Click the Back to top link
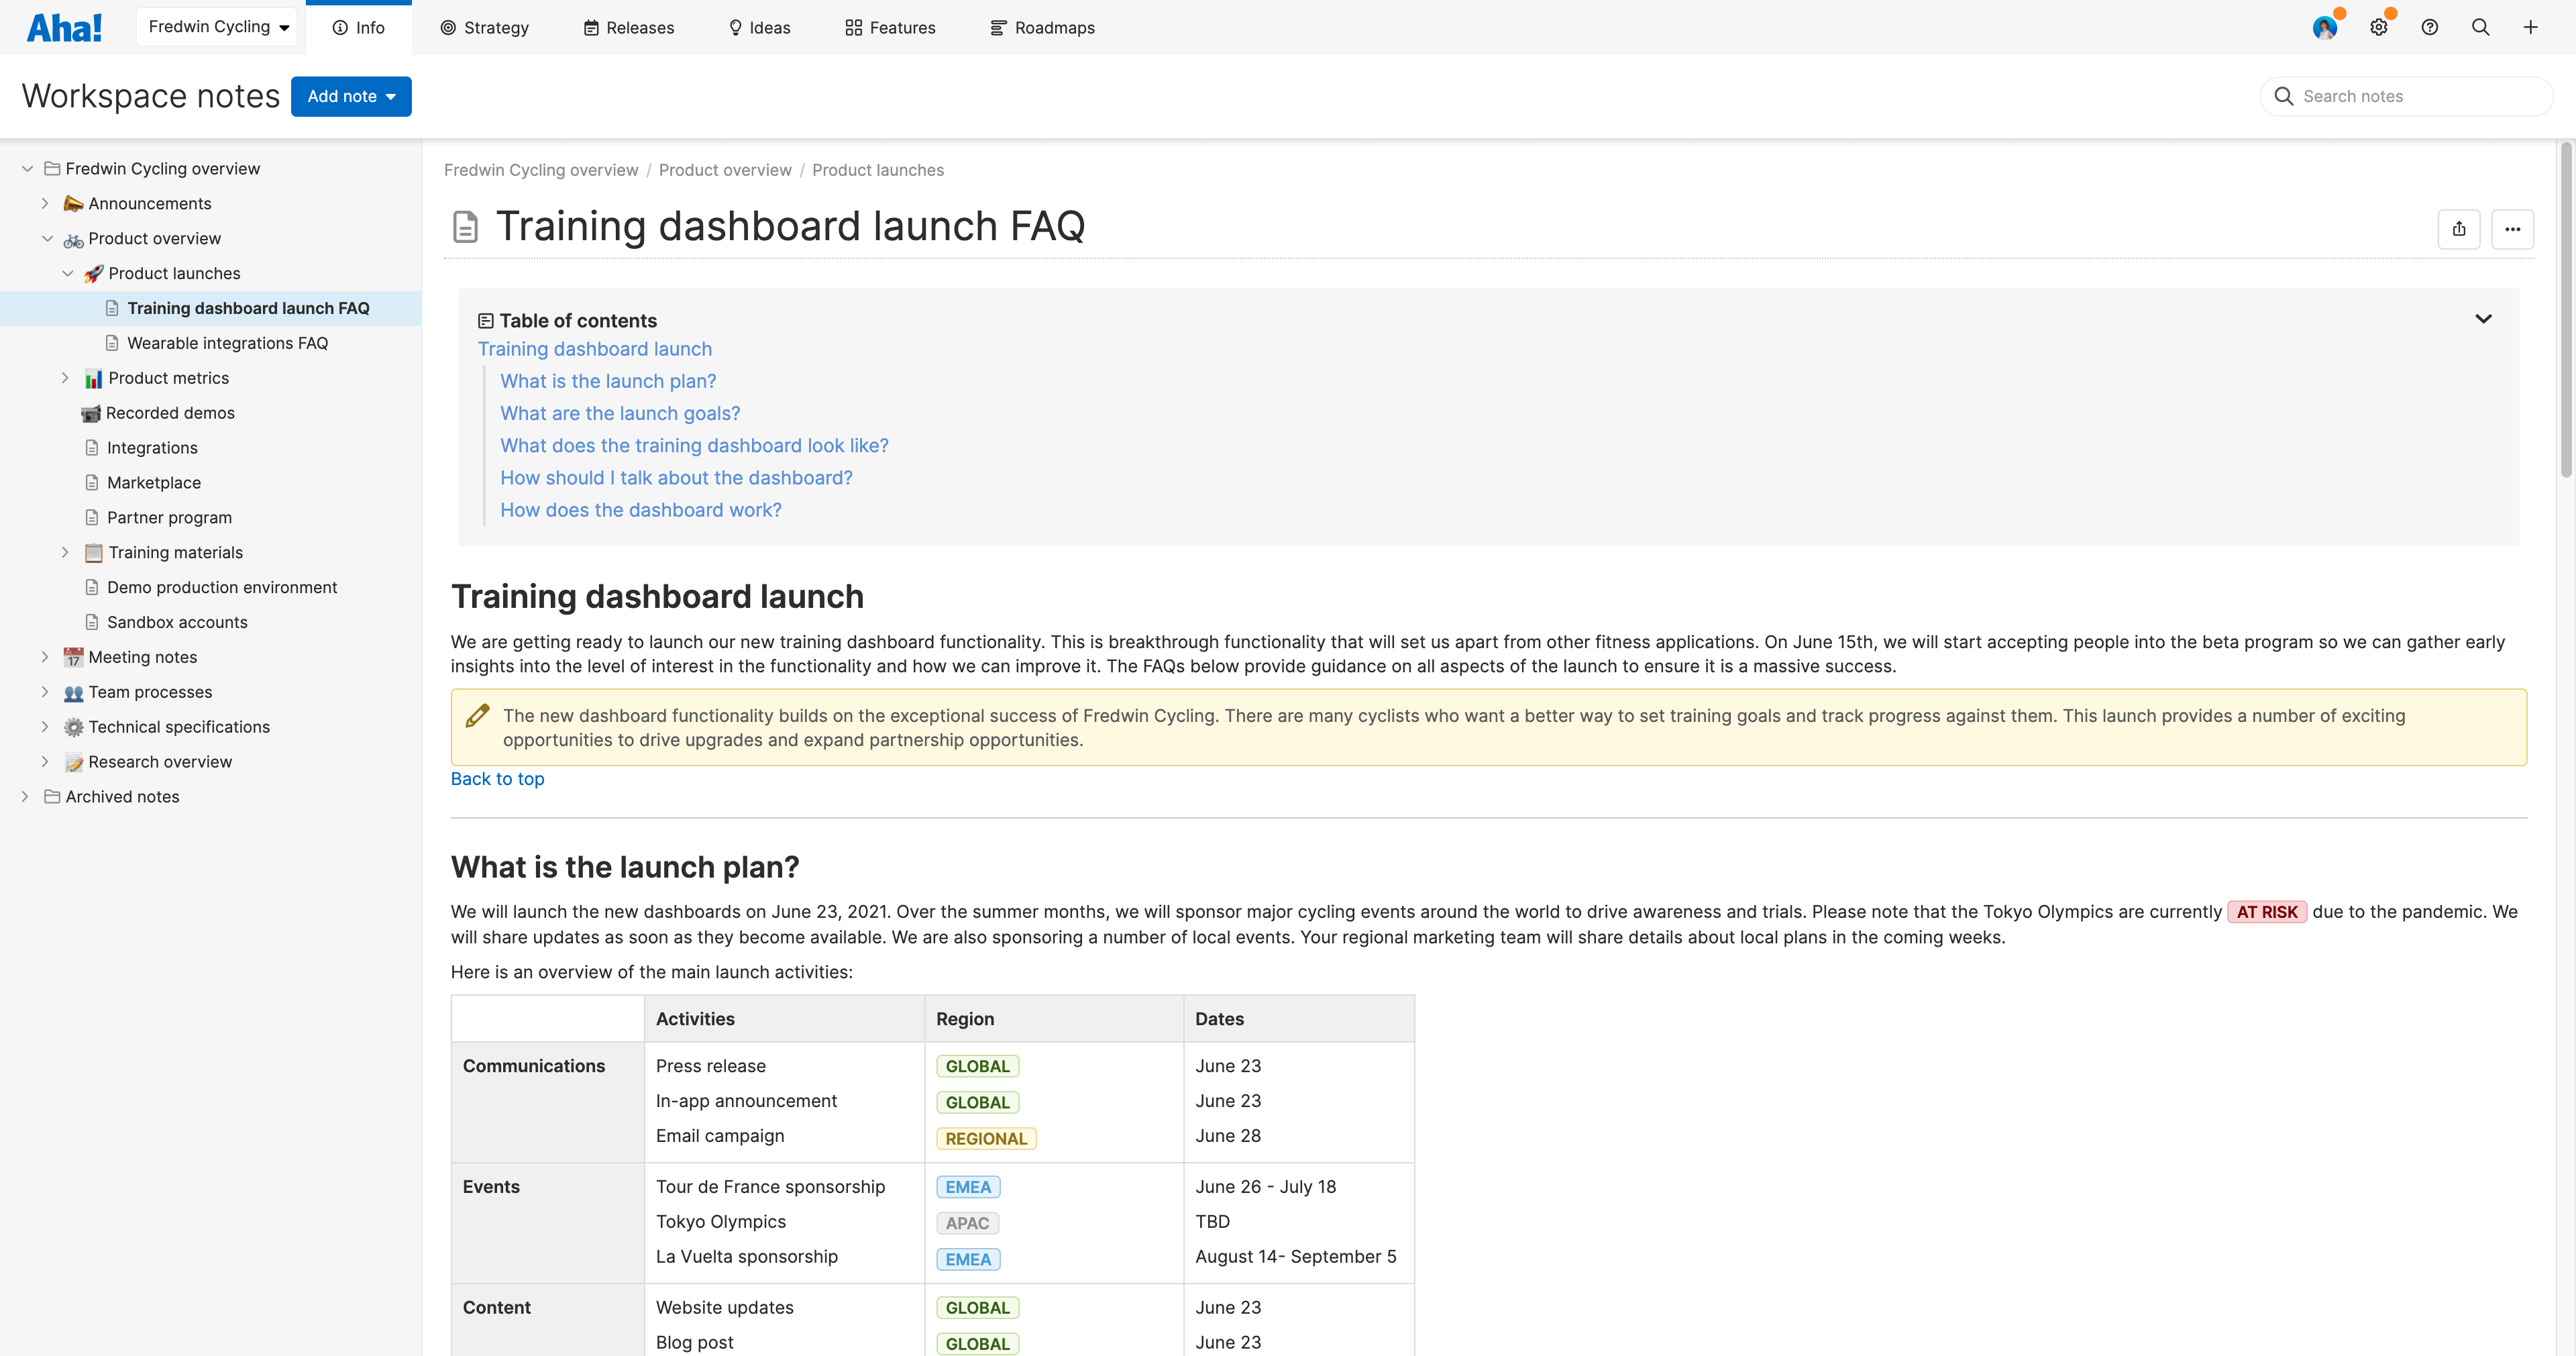 pyautogui.click(x=497, y=778)
